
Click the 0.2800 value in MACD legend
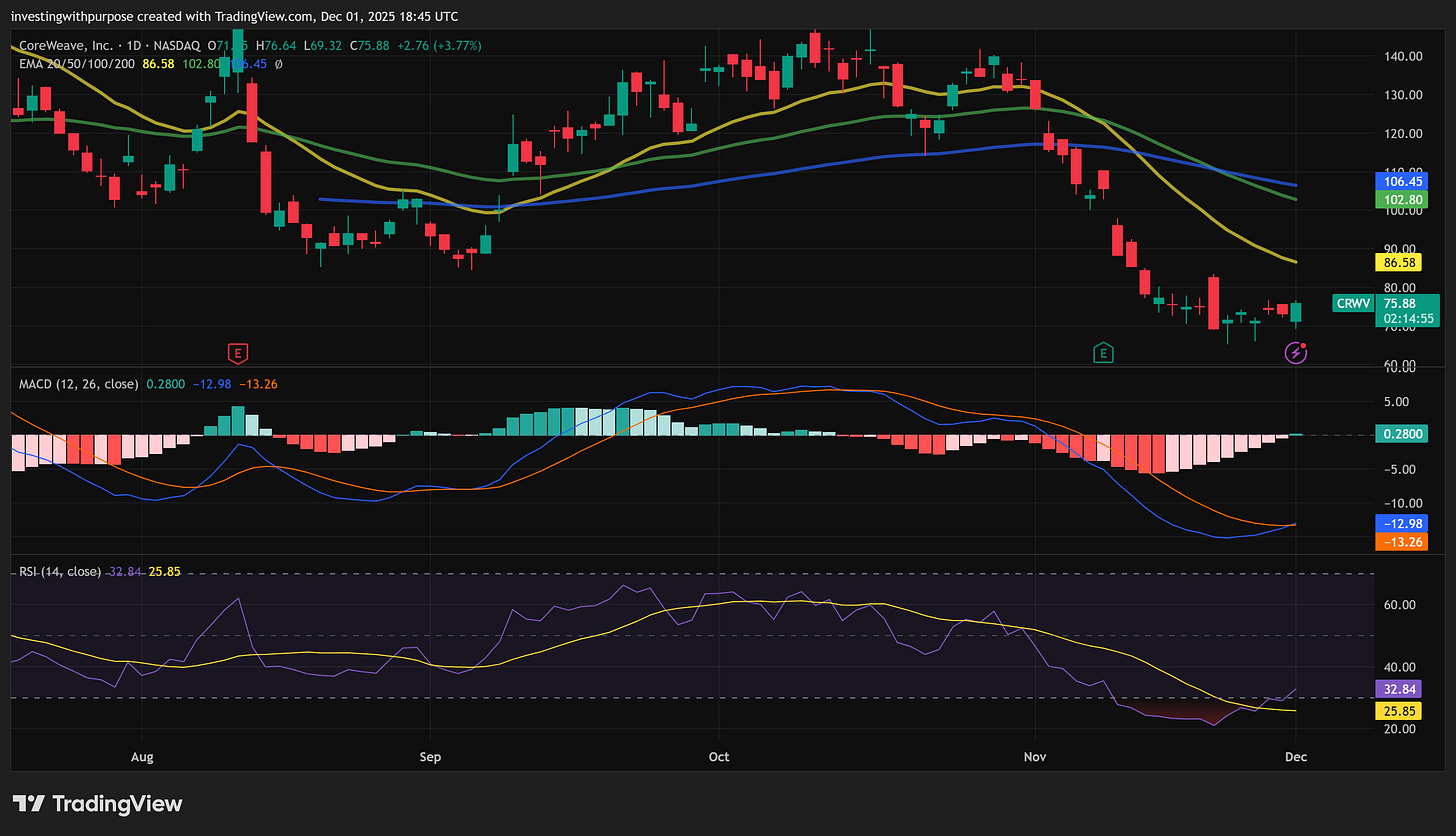[166, 383]
